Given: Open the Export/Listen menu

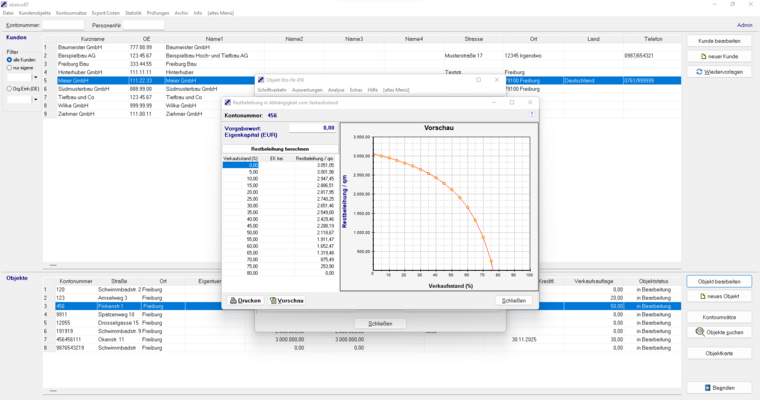Looking at the screenshot, I should pyautogui.click(x=105, y=13).
